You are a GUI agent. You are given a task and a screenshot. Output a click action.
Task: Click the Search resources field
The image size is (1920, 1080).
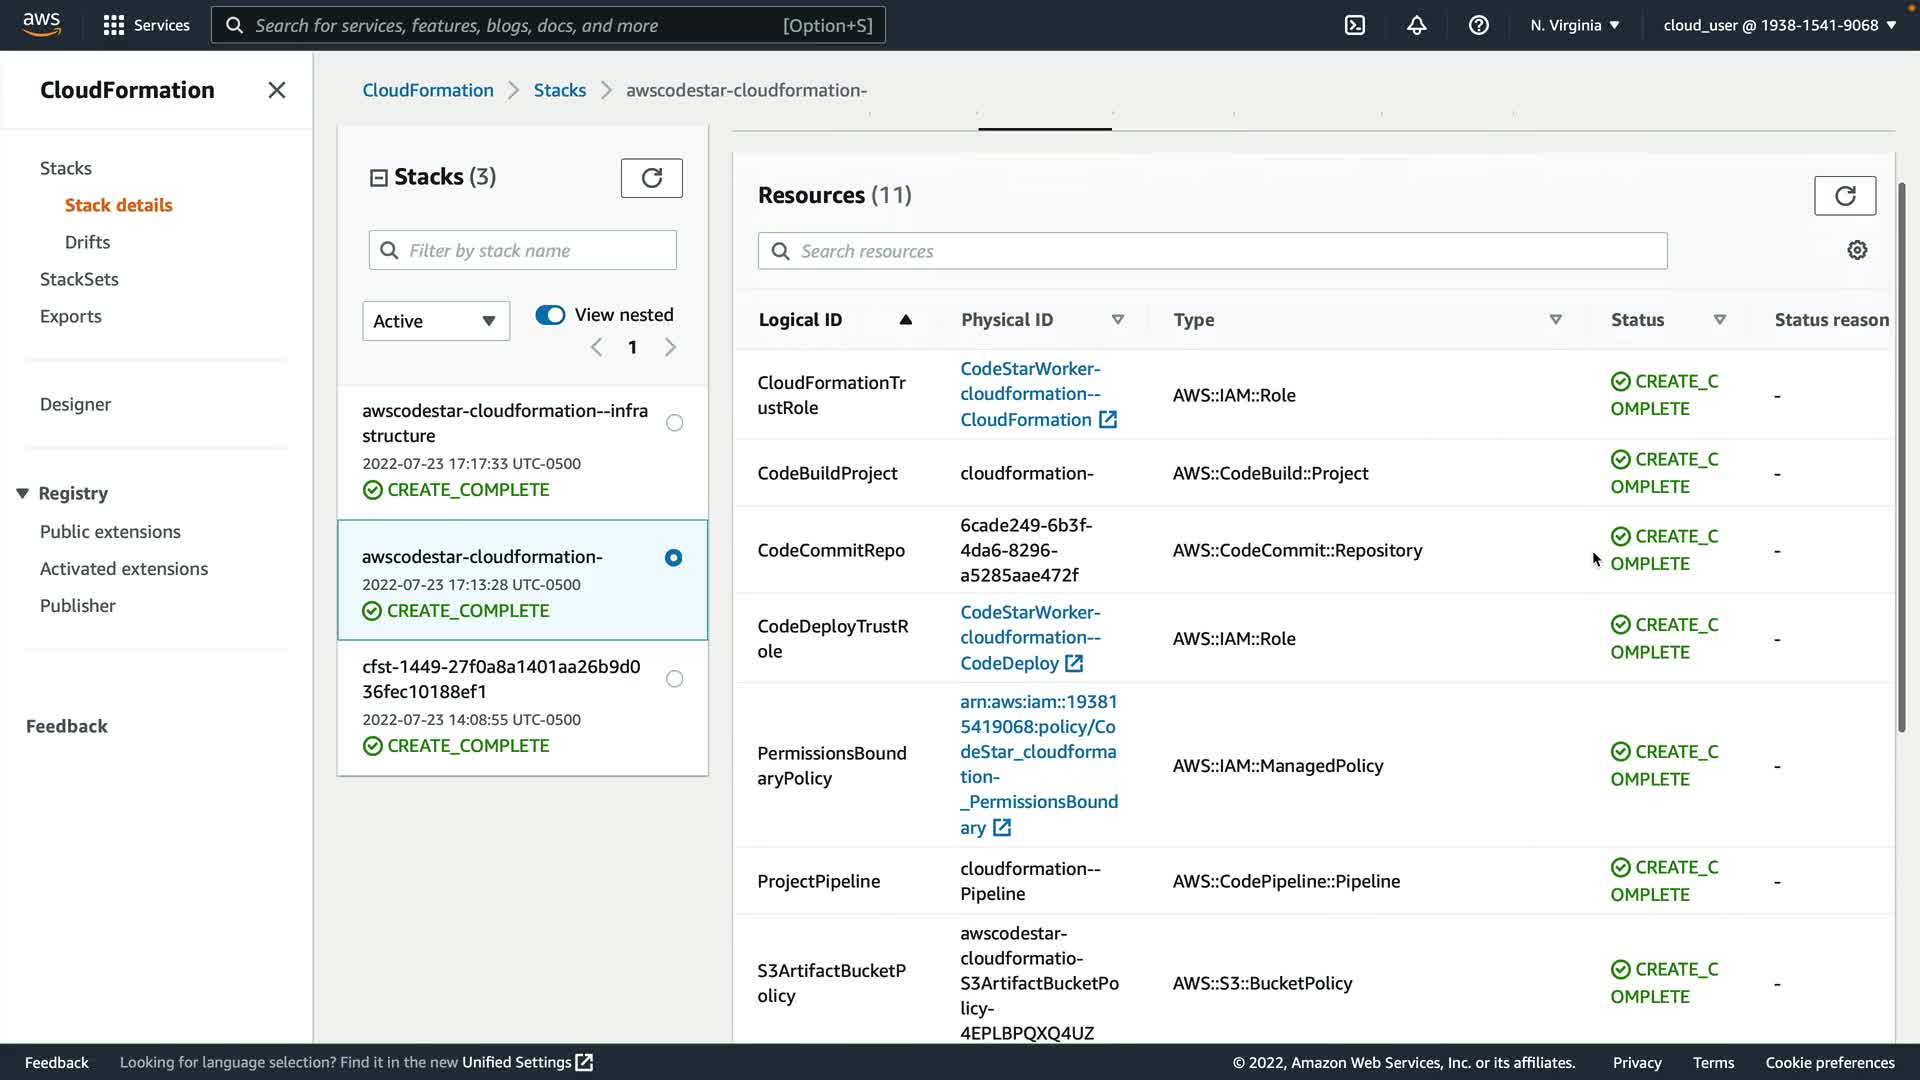tap(1212, 251)
